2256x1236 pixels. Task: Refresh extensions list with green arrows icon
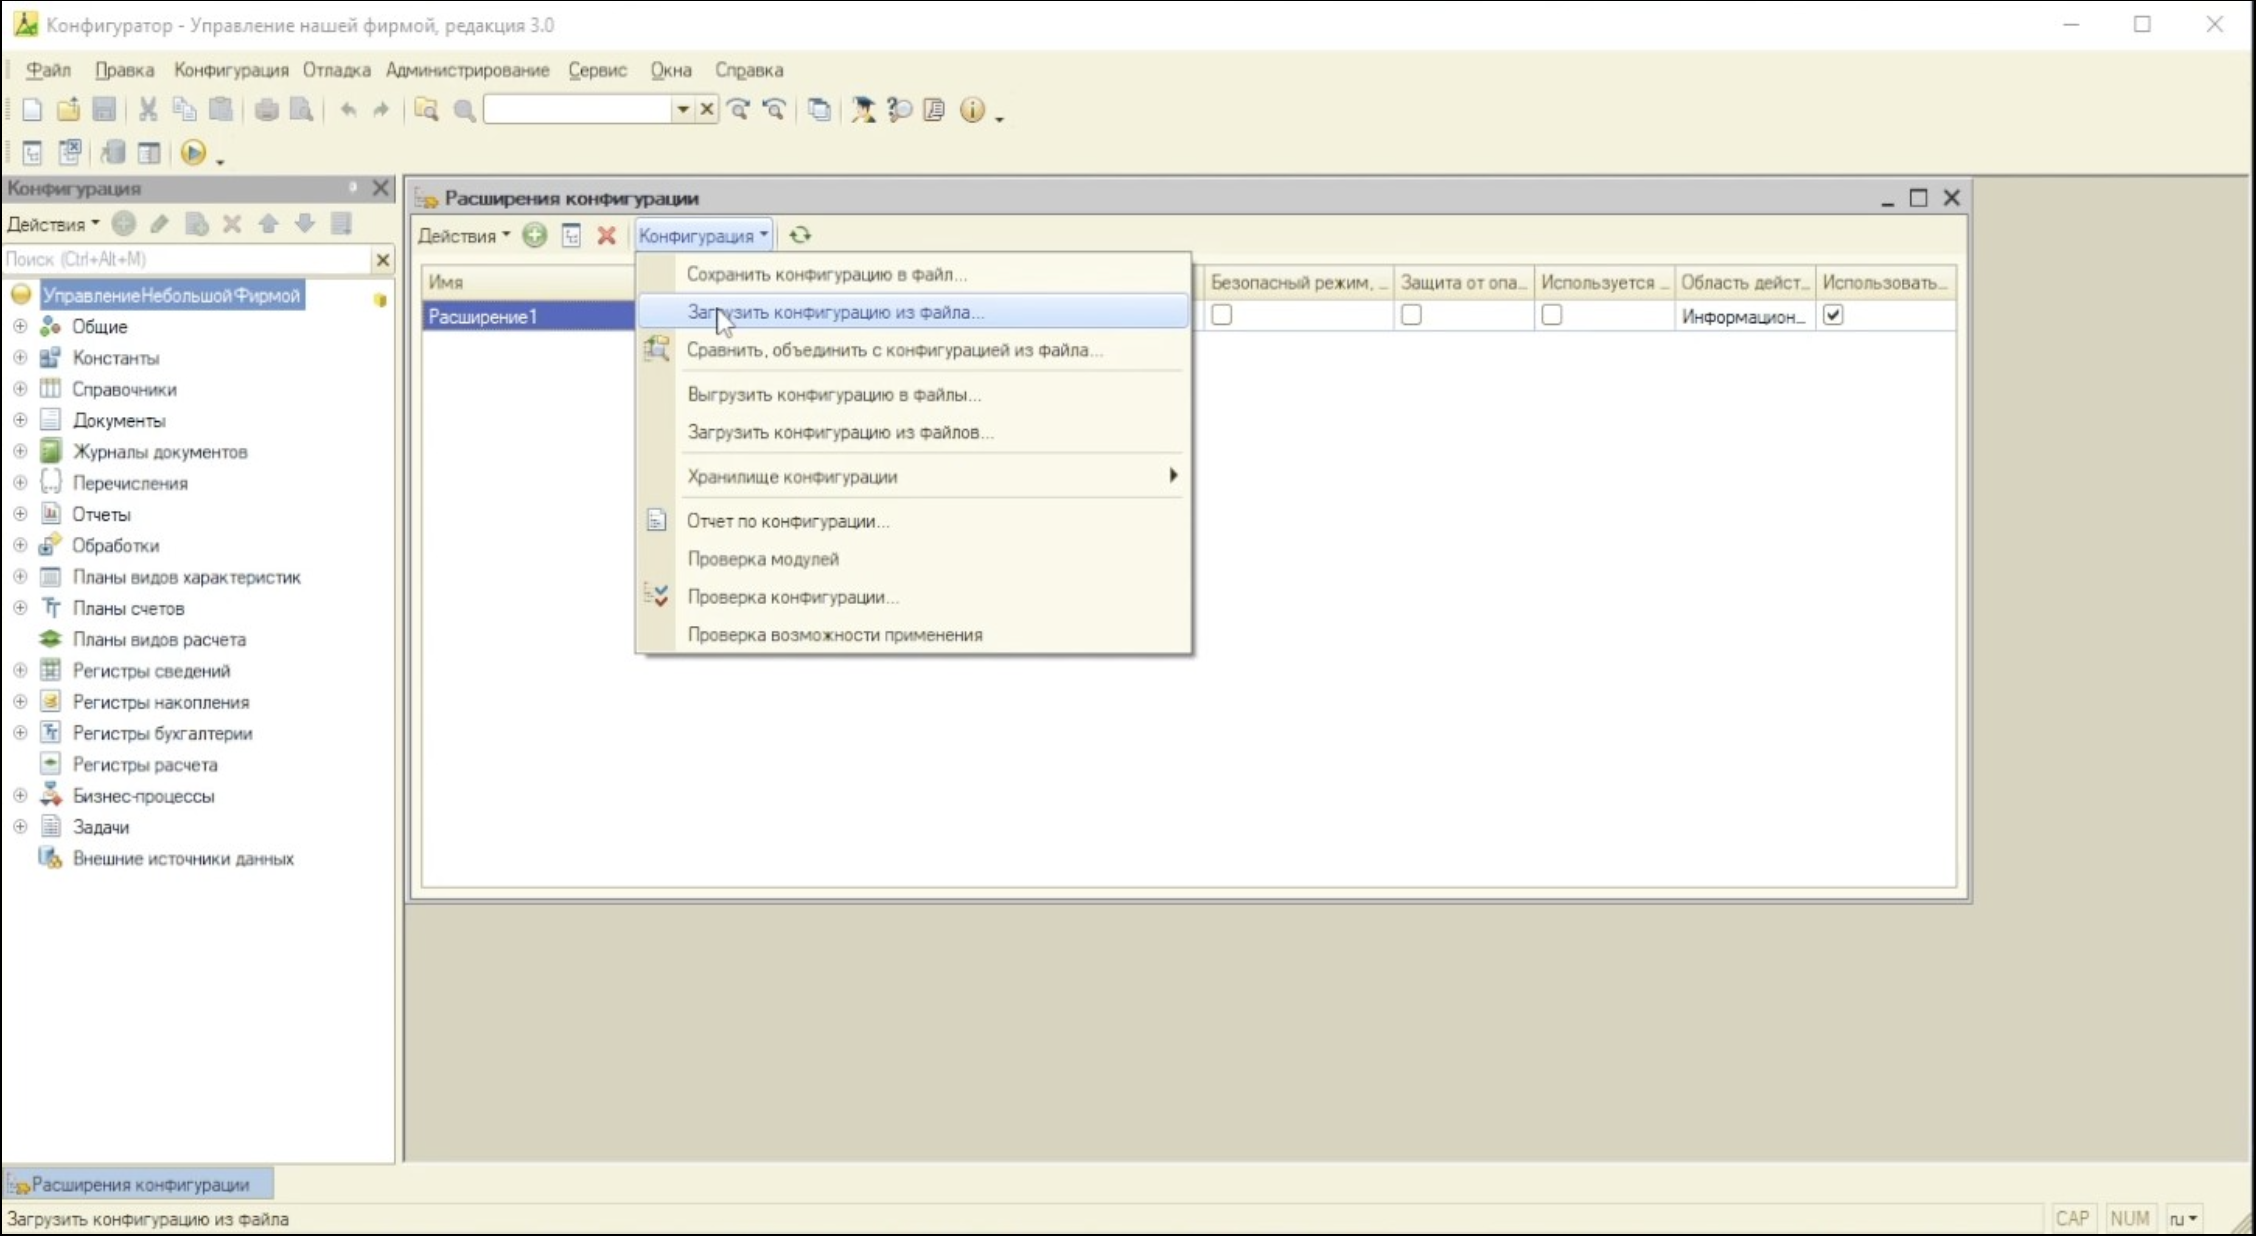tap(800, 236)
